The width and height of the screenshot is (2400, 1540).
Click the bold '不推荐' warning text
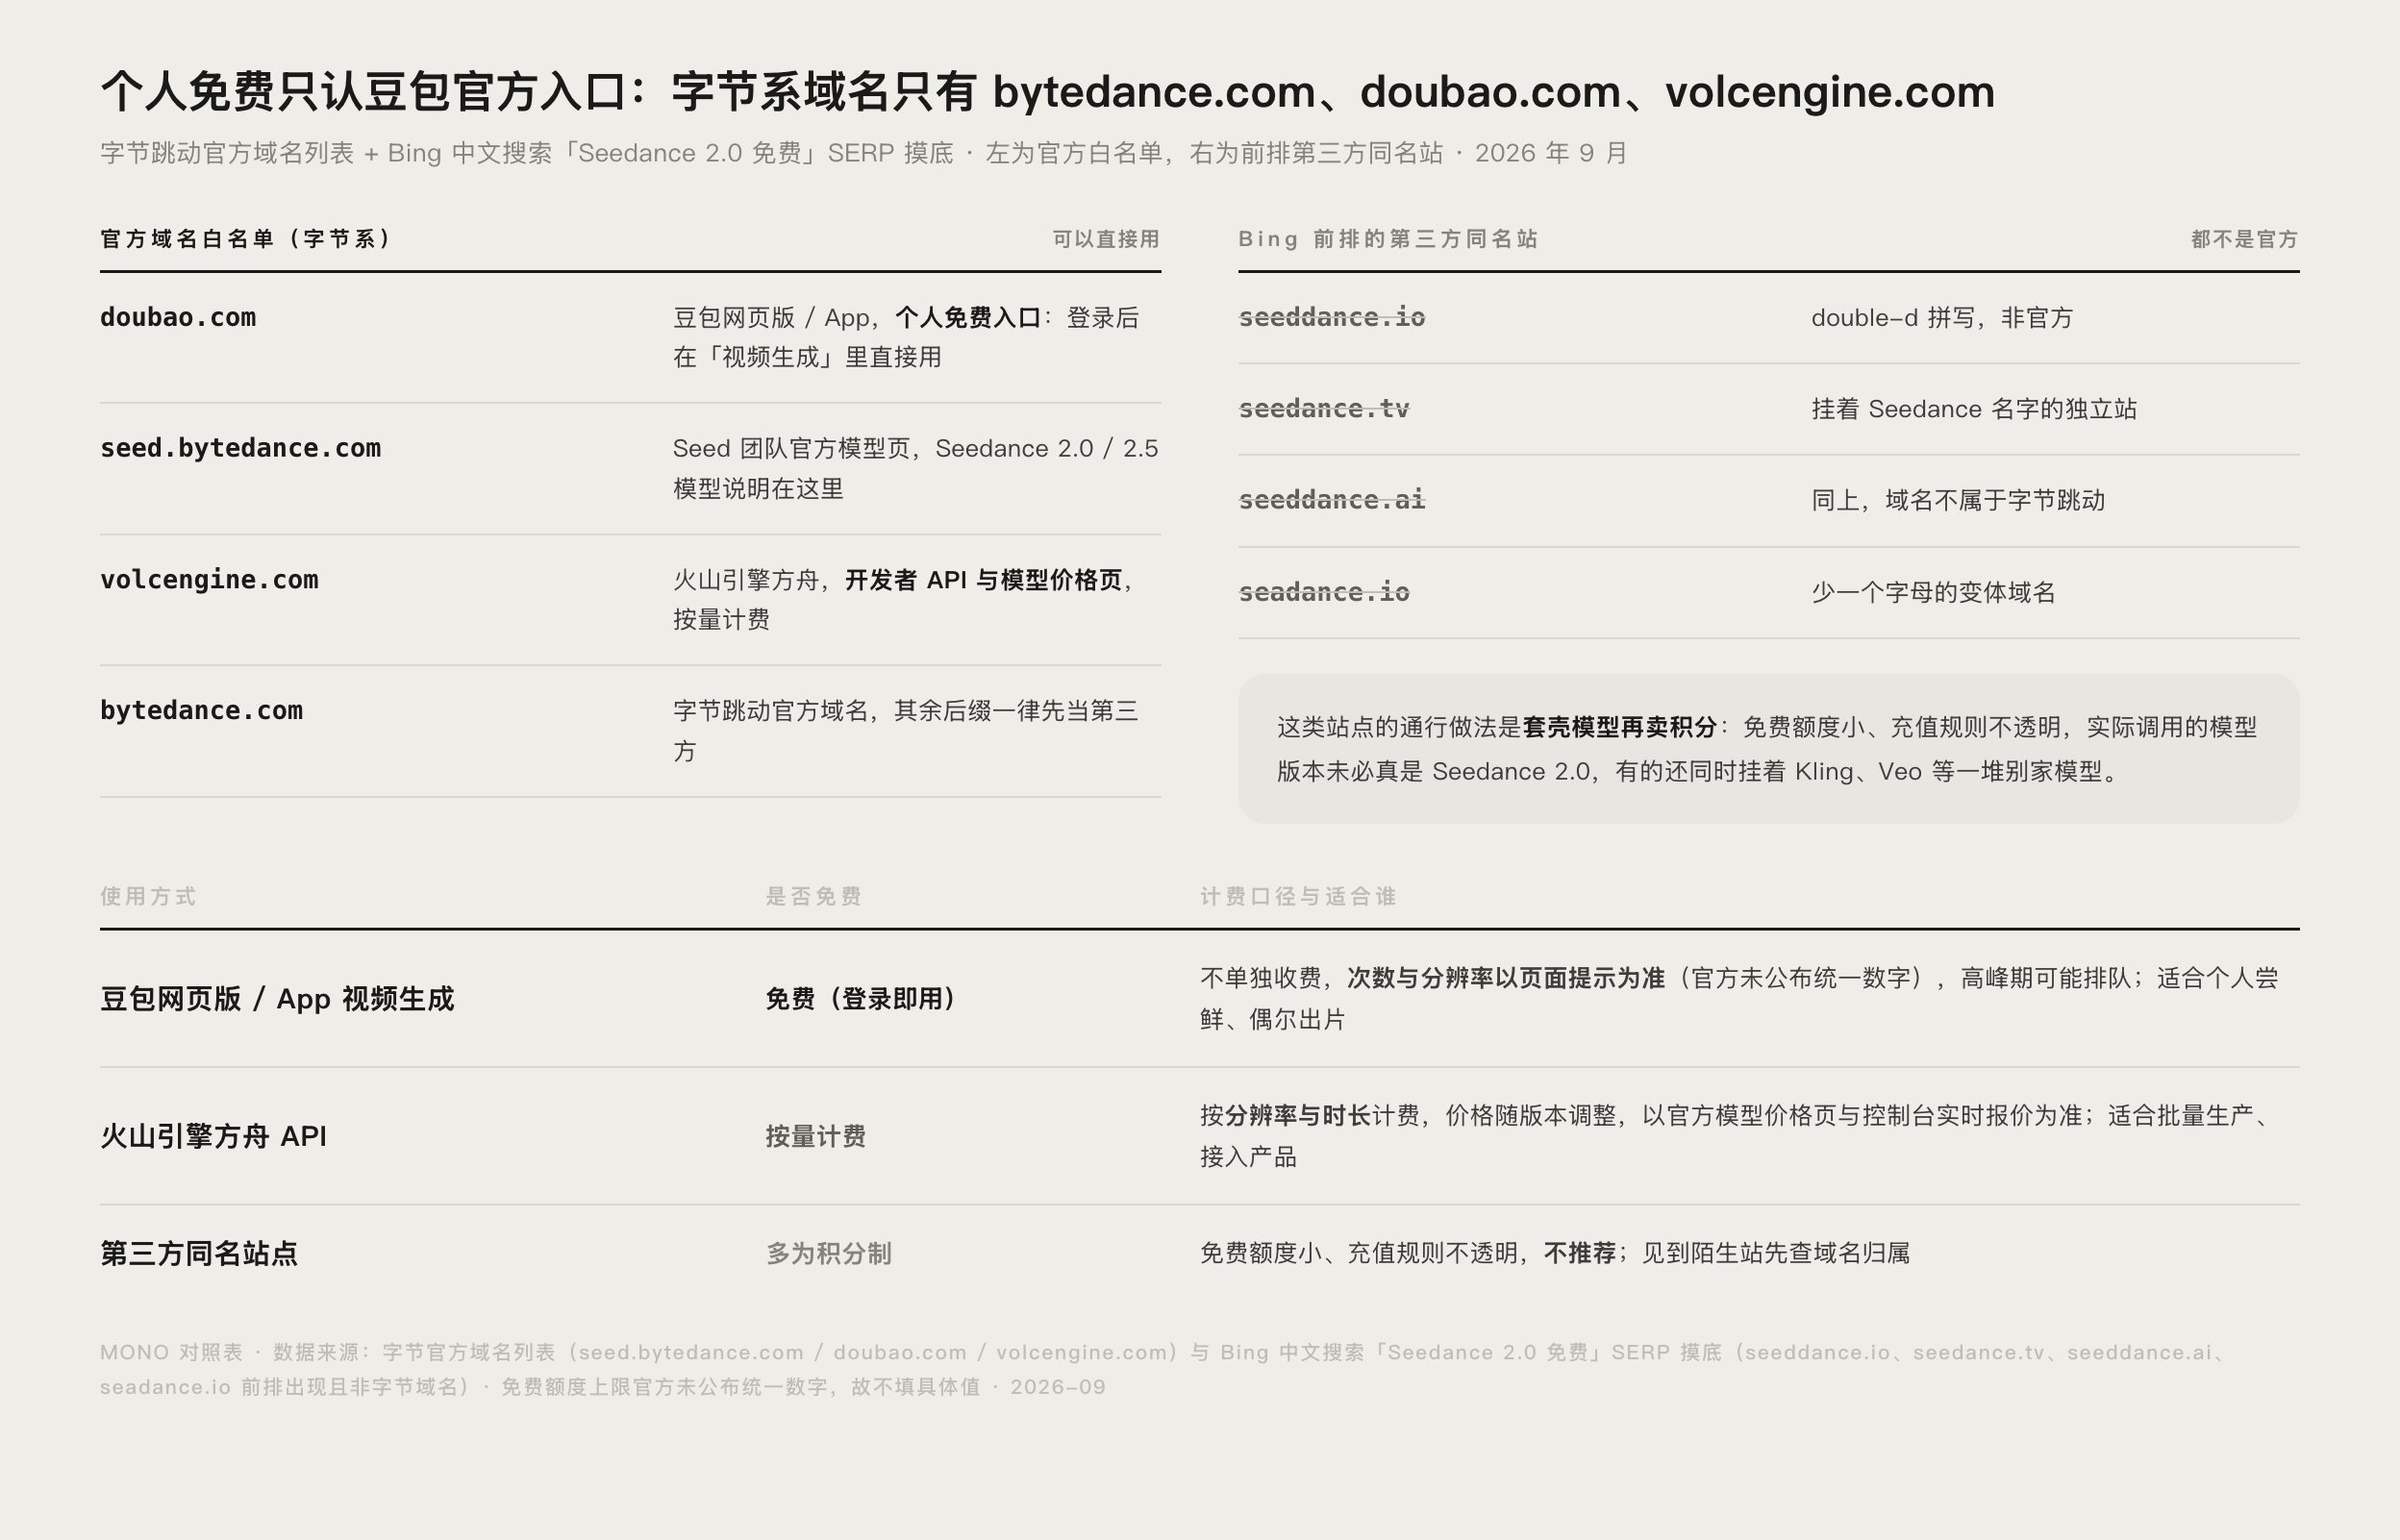coord(1580,1253)
